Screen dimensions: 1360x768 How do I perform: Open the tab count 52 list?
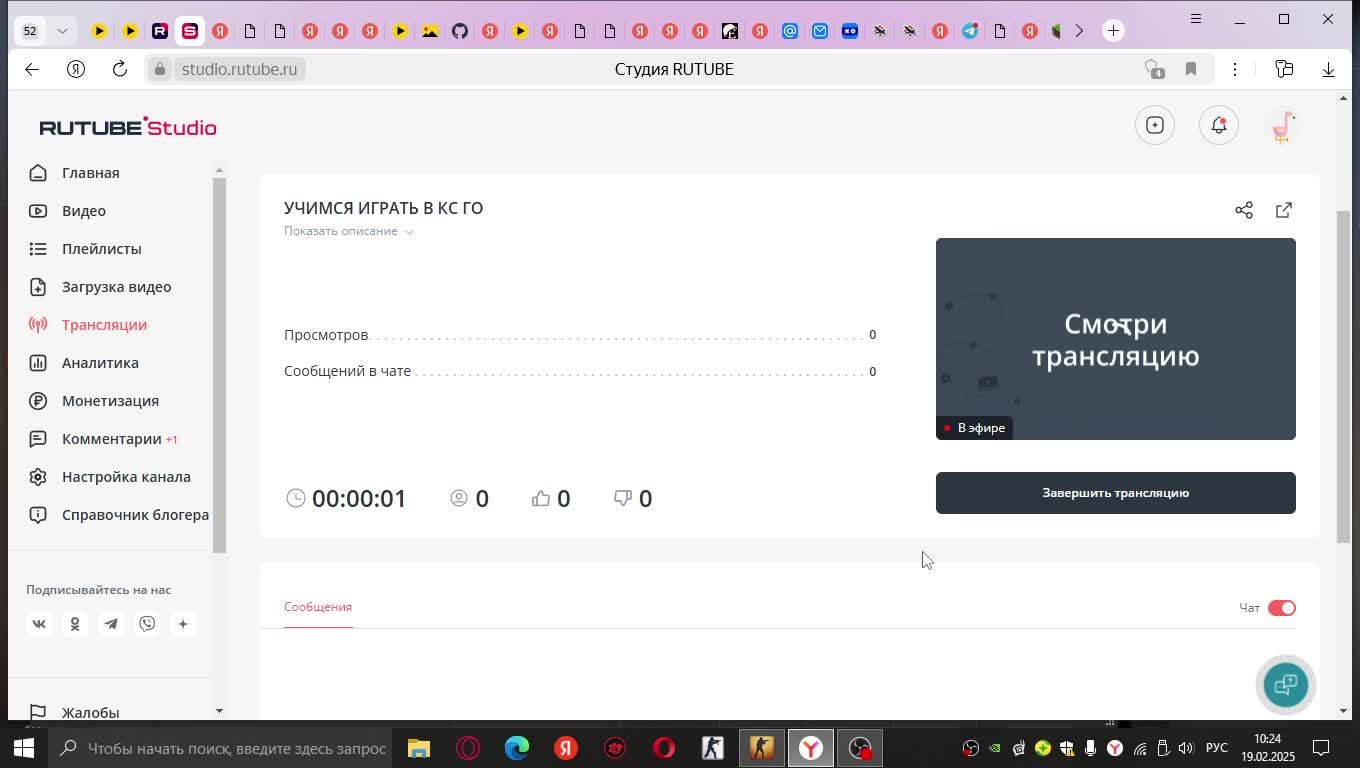pos(30,31)
